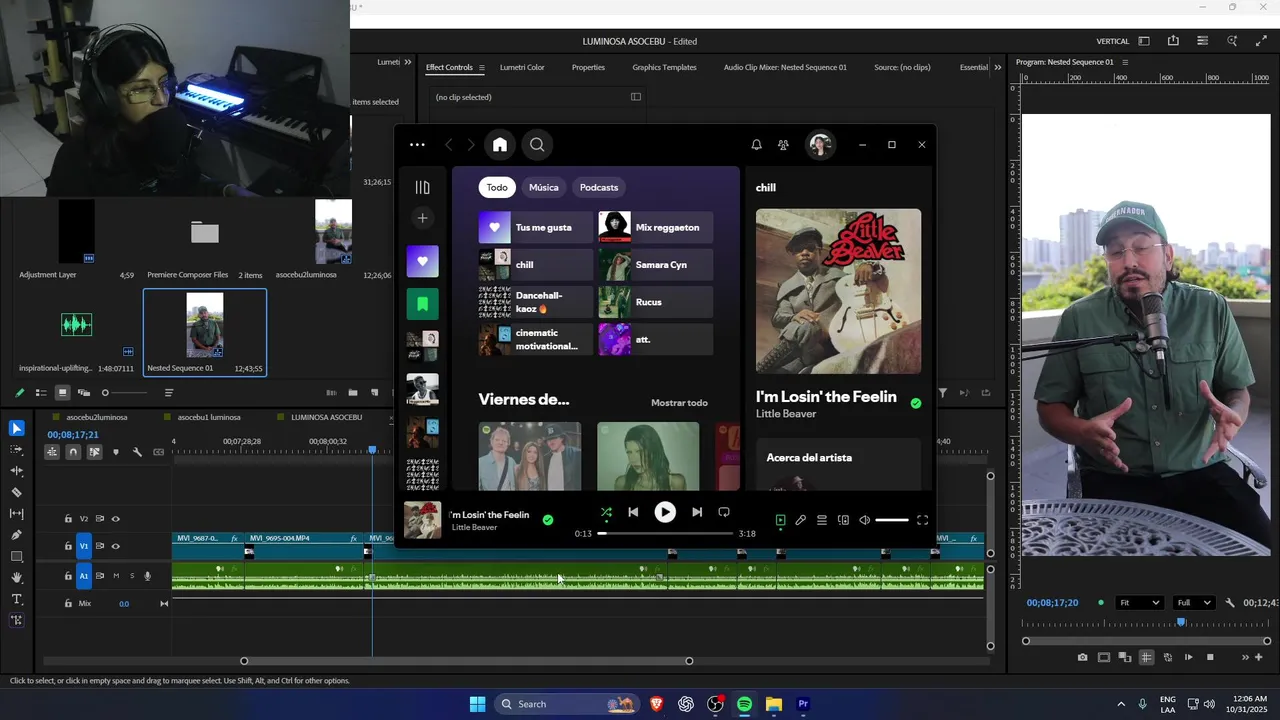Open Connect to a device icon in Spotify
This screenshot has height=720, width=1280.
(x=843, y=520)
